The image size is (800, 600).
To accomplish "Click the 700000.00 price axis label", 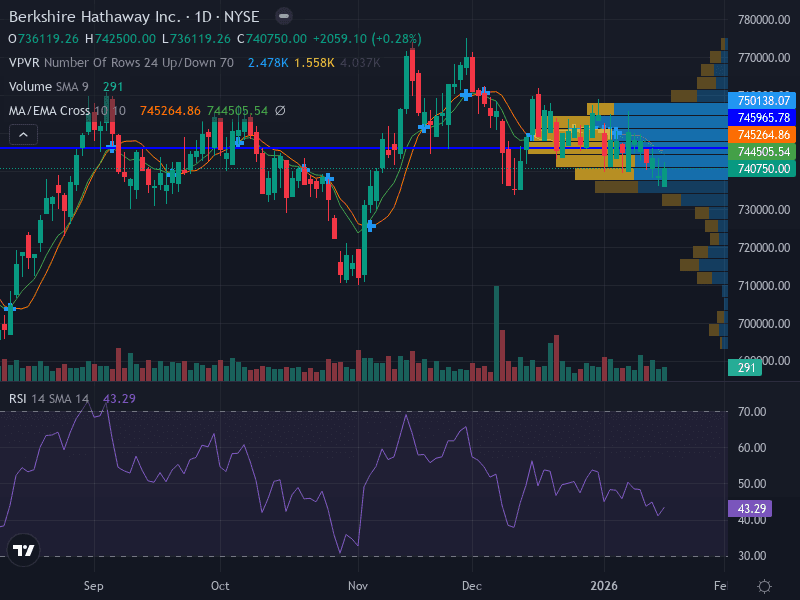I will (x=764, y=323).
